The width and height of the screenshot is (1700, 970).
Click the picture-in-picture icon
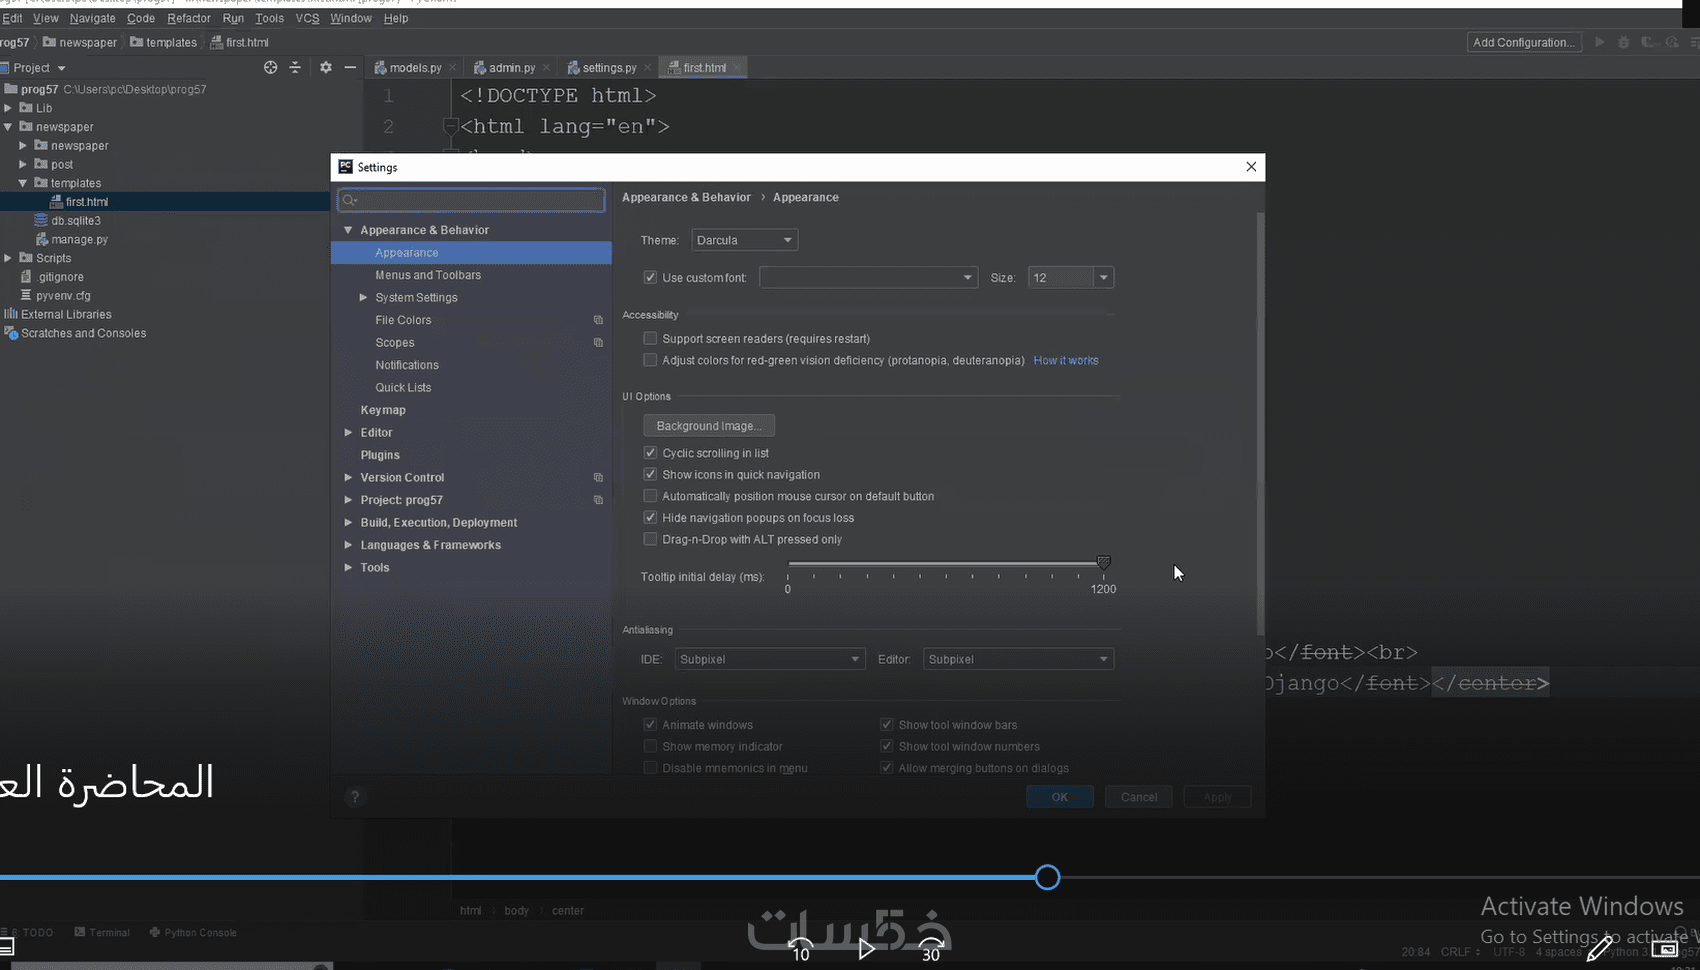(1665, 948)
